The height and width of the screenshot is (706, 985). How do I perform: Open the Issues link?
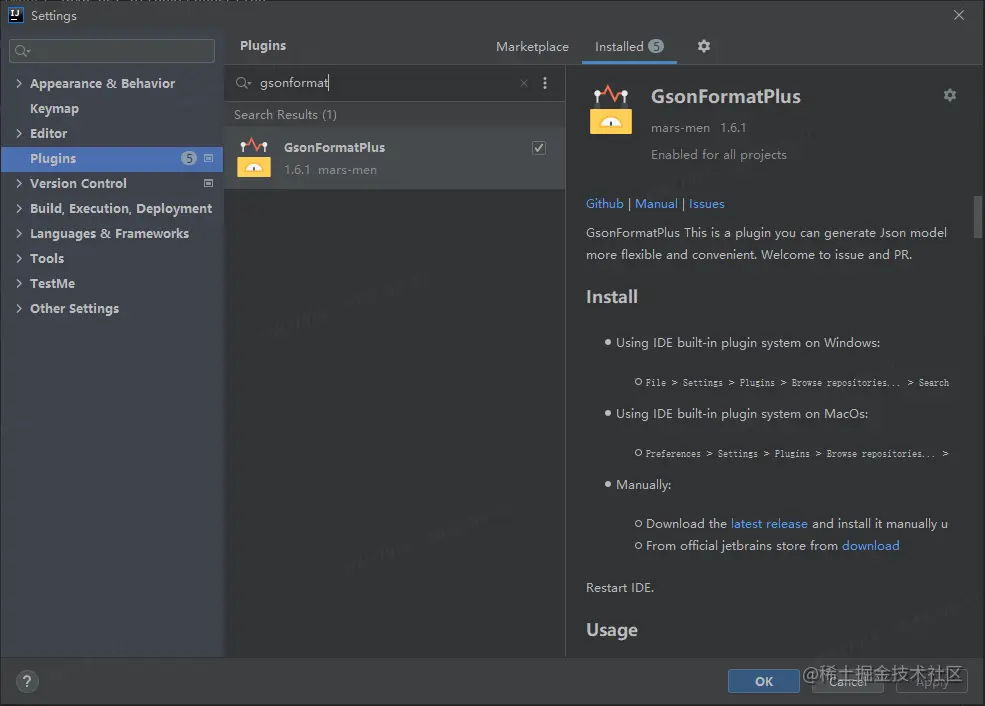coord(706,204)
